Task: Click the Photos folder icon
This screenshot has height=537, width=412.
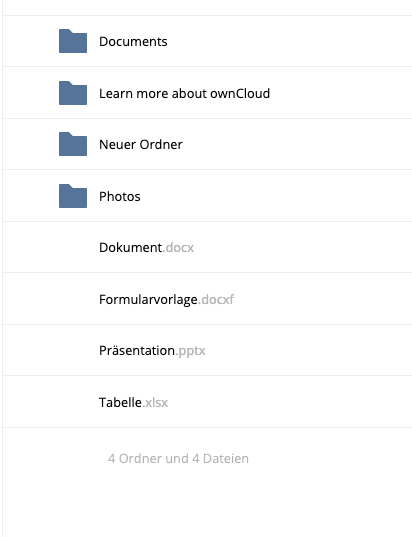Action: (73, 196)
